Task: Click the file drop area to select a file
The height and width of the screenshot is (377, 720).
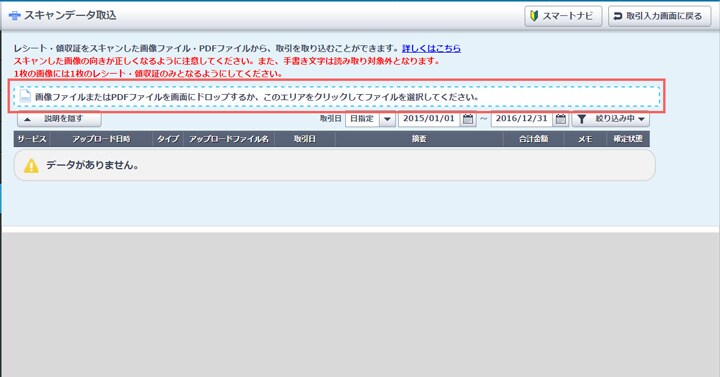Action: 337,96
